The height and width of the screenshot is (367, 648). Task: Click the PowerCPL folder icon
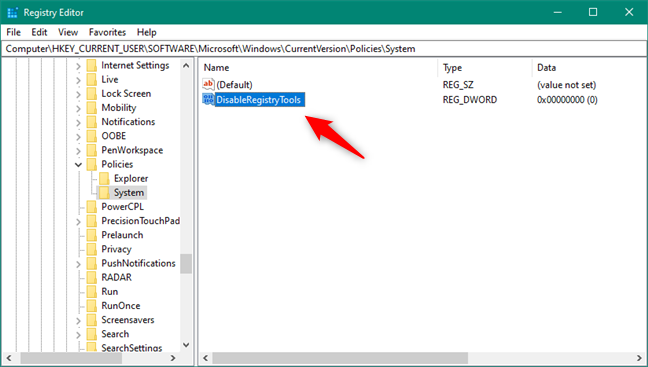click(x=92, y=207)
